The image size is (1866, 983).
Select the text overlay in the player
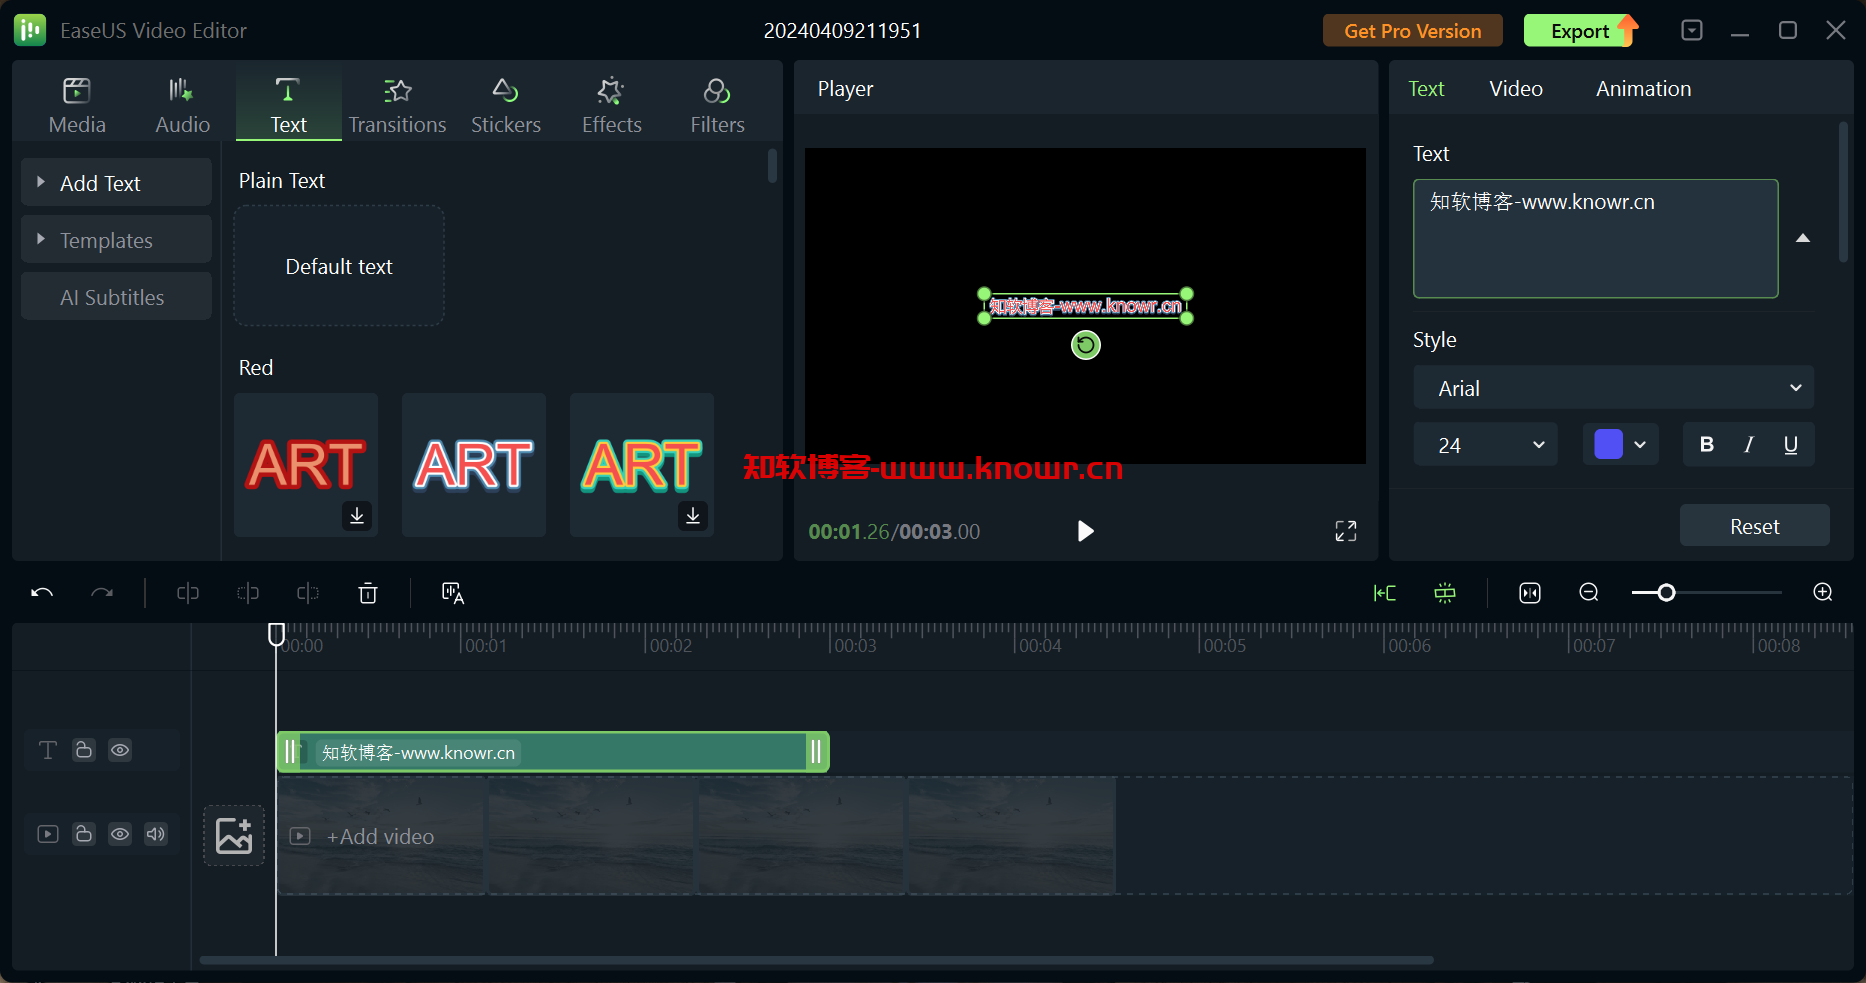point(1086,306)
